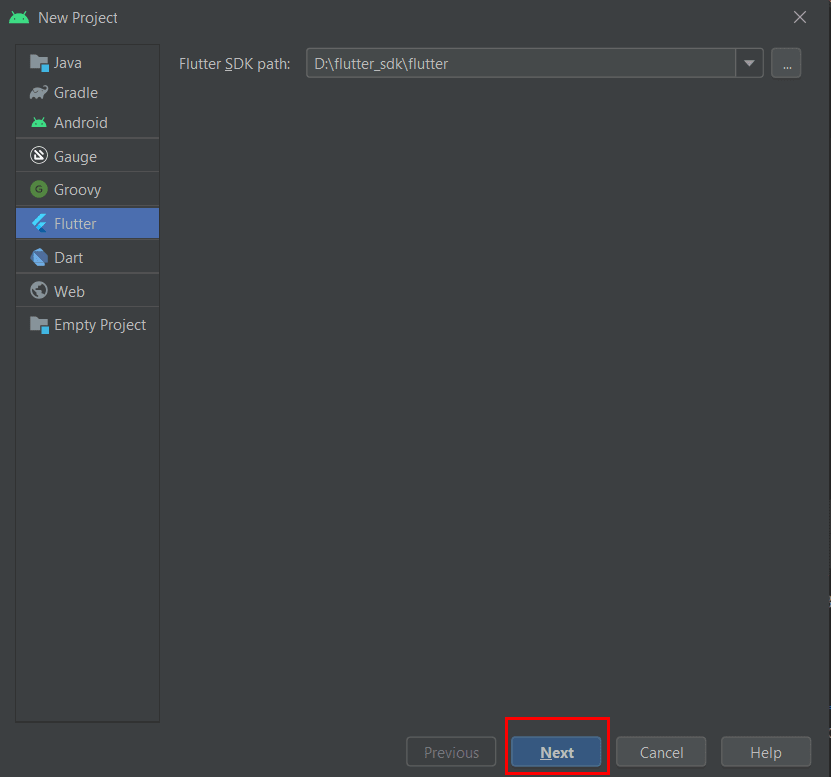Screen dimensions: 831x777
Task: Click the Dart logo icon
Action: pyautogui.click(x=39, y=257)
